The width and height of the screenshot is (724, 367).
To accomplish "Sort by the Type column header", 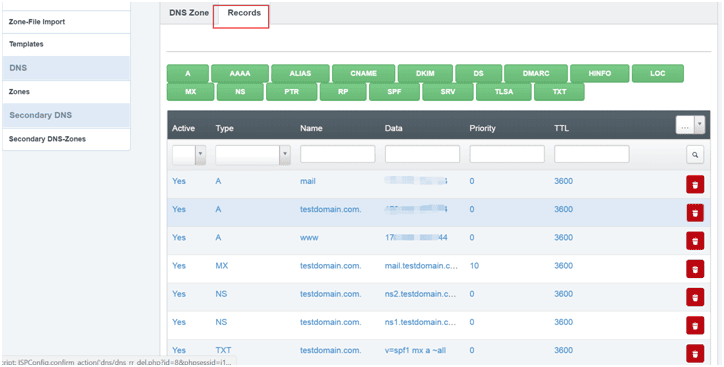I will coord(224,128).
